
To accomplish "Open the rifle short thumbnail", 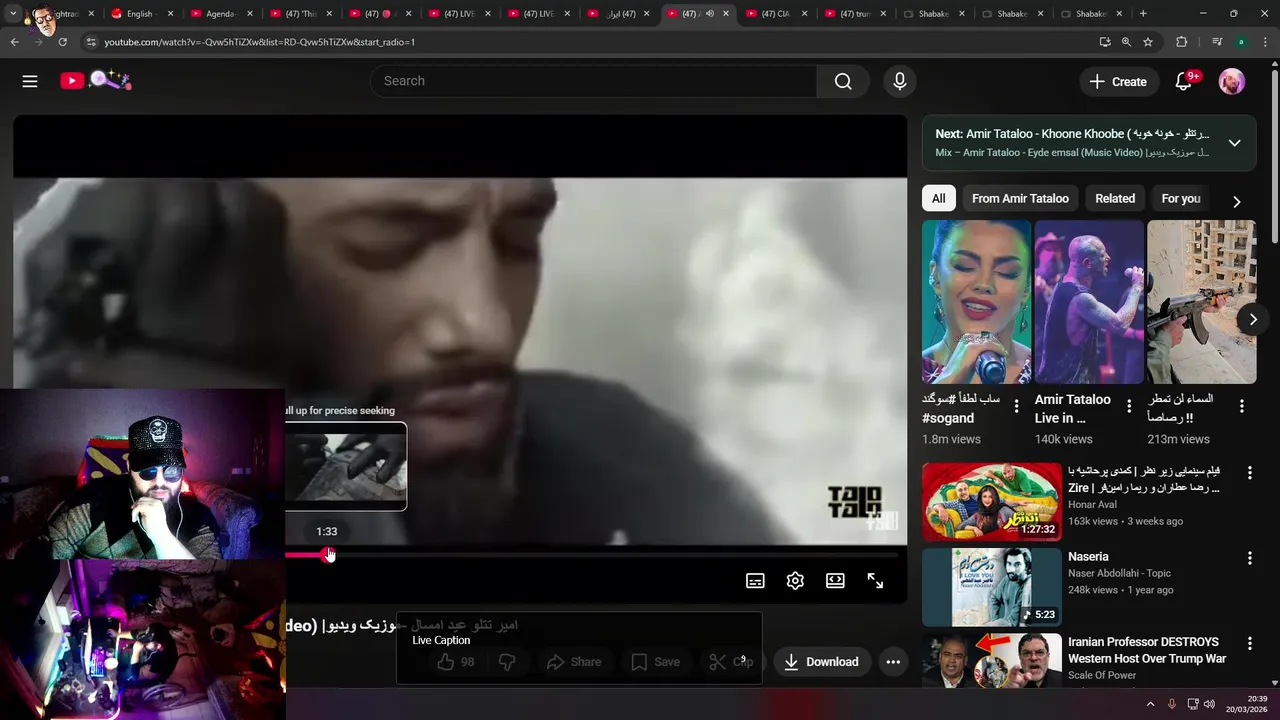I will (1201, 302).
